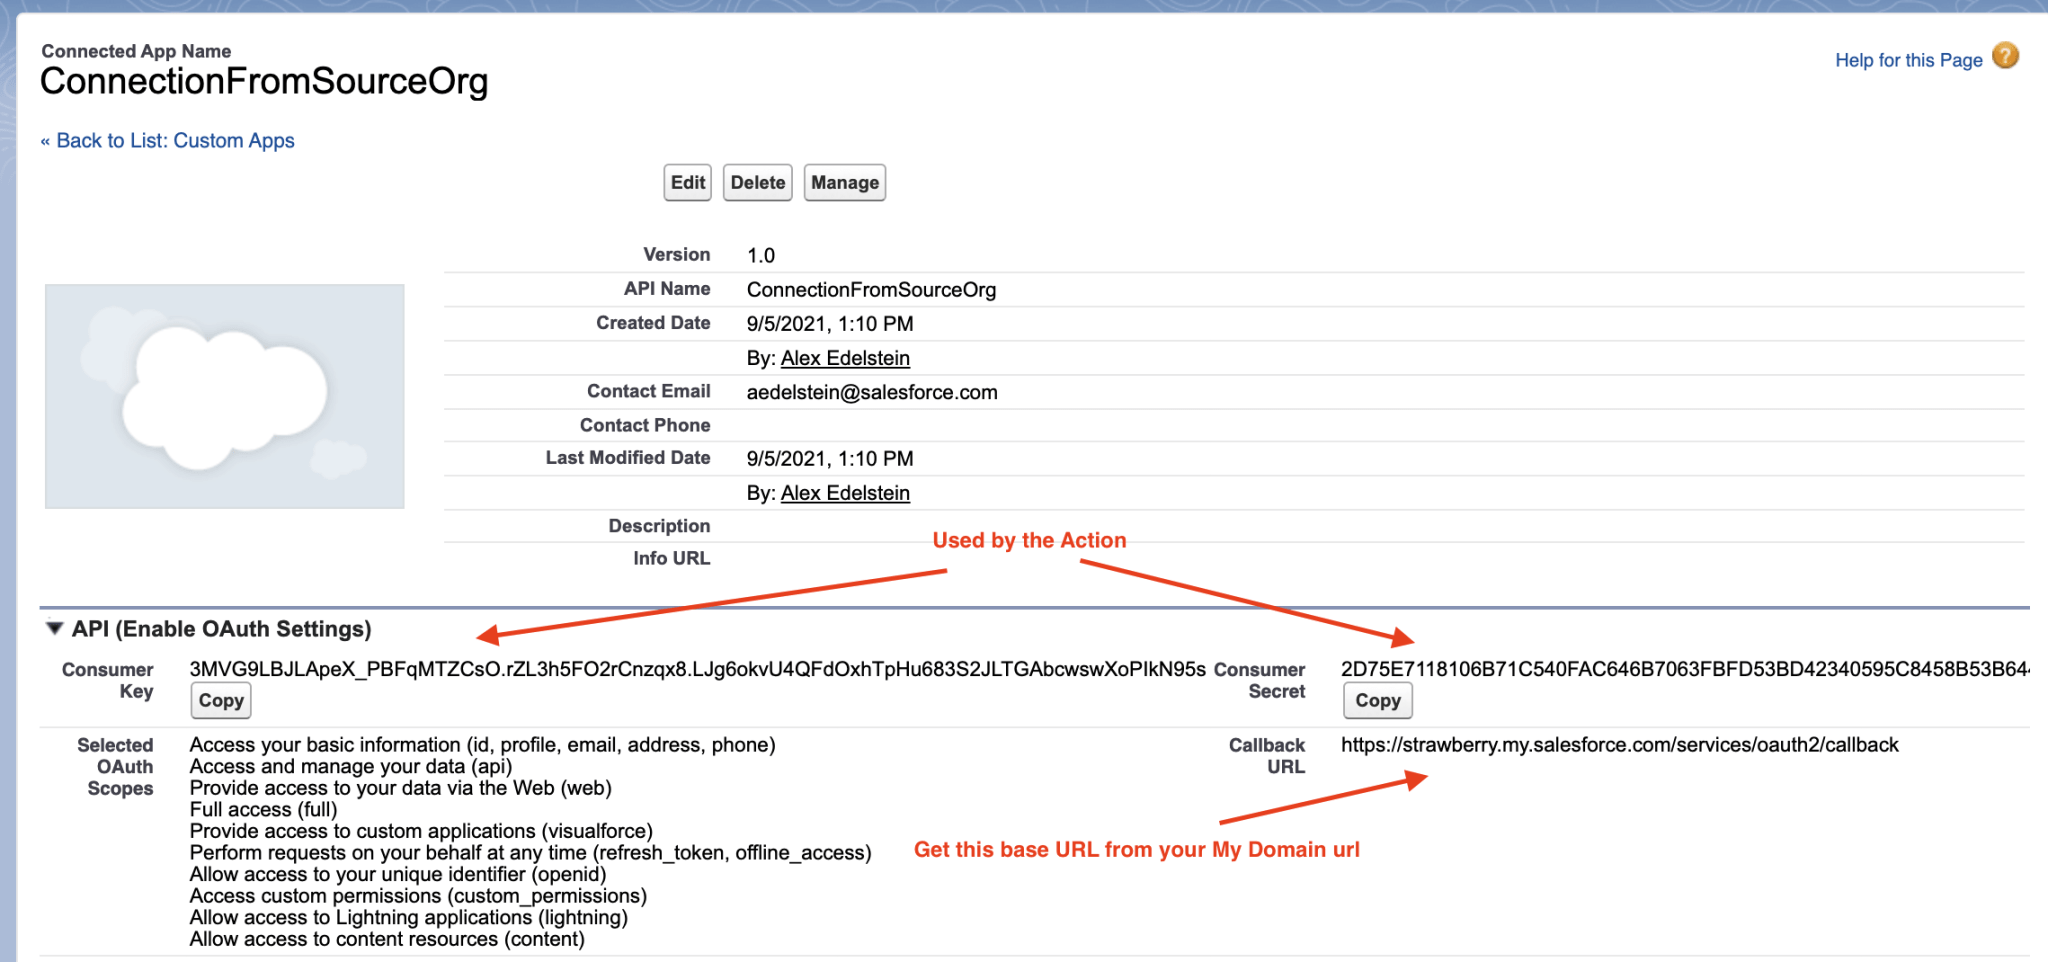Delete the ConnectionFromSourceOrg connected app
This screenshot has height=962, width=2048.
tap(757, 182)
